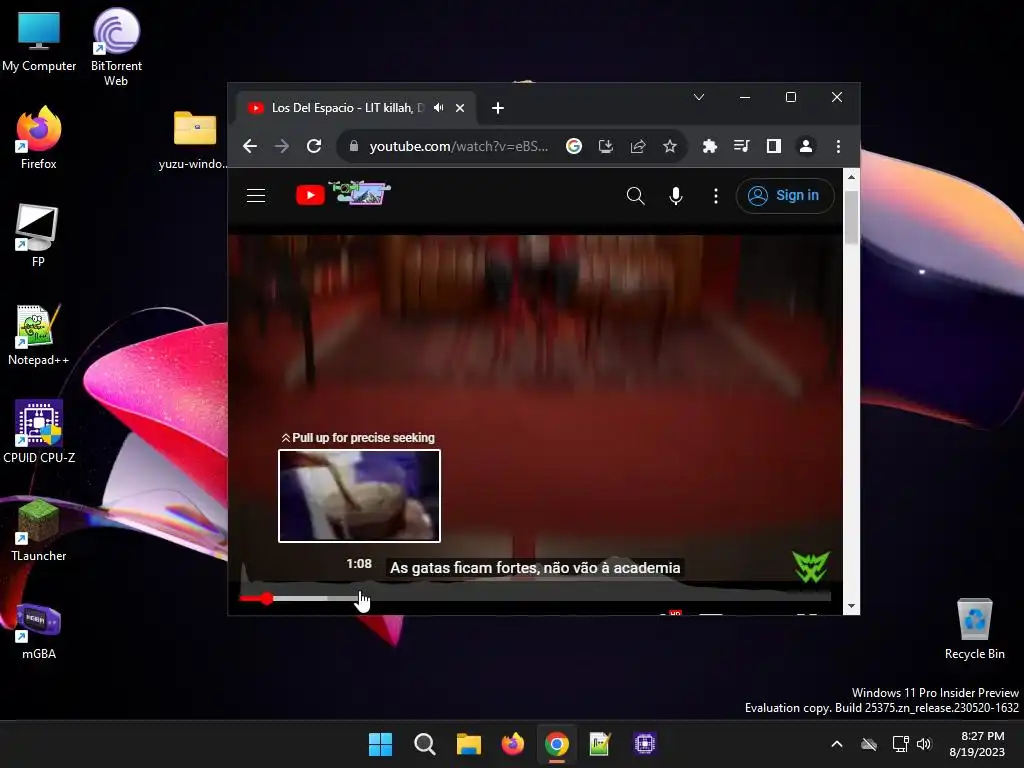Click the cloud sync tray icon

[869, 744]
